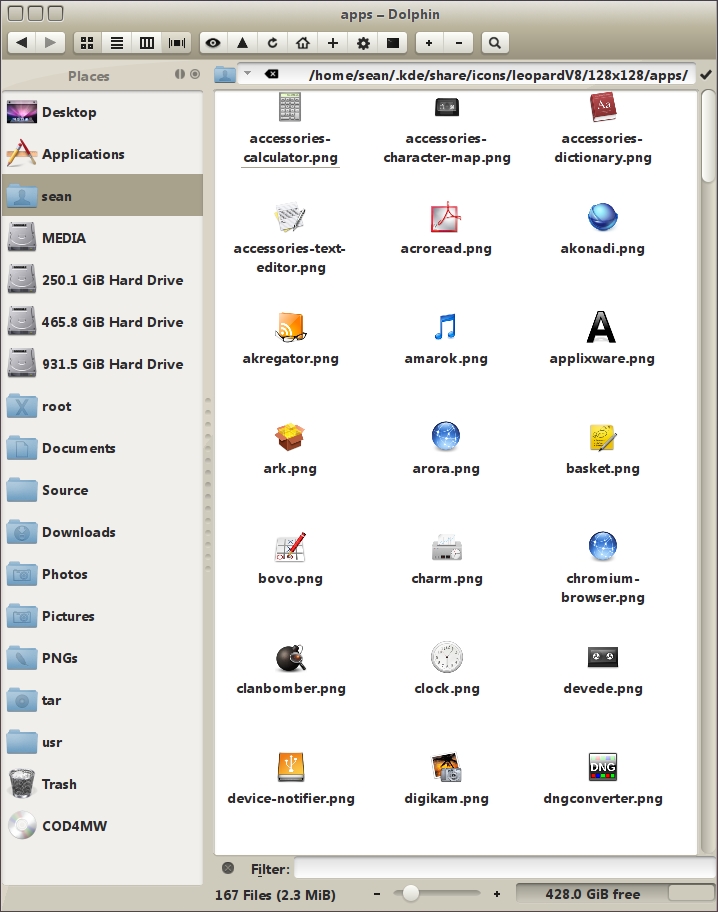Open the 465.8 GiB Hard Drive
This screenshot has height=912, width=718.
(x=102, y=322)
